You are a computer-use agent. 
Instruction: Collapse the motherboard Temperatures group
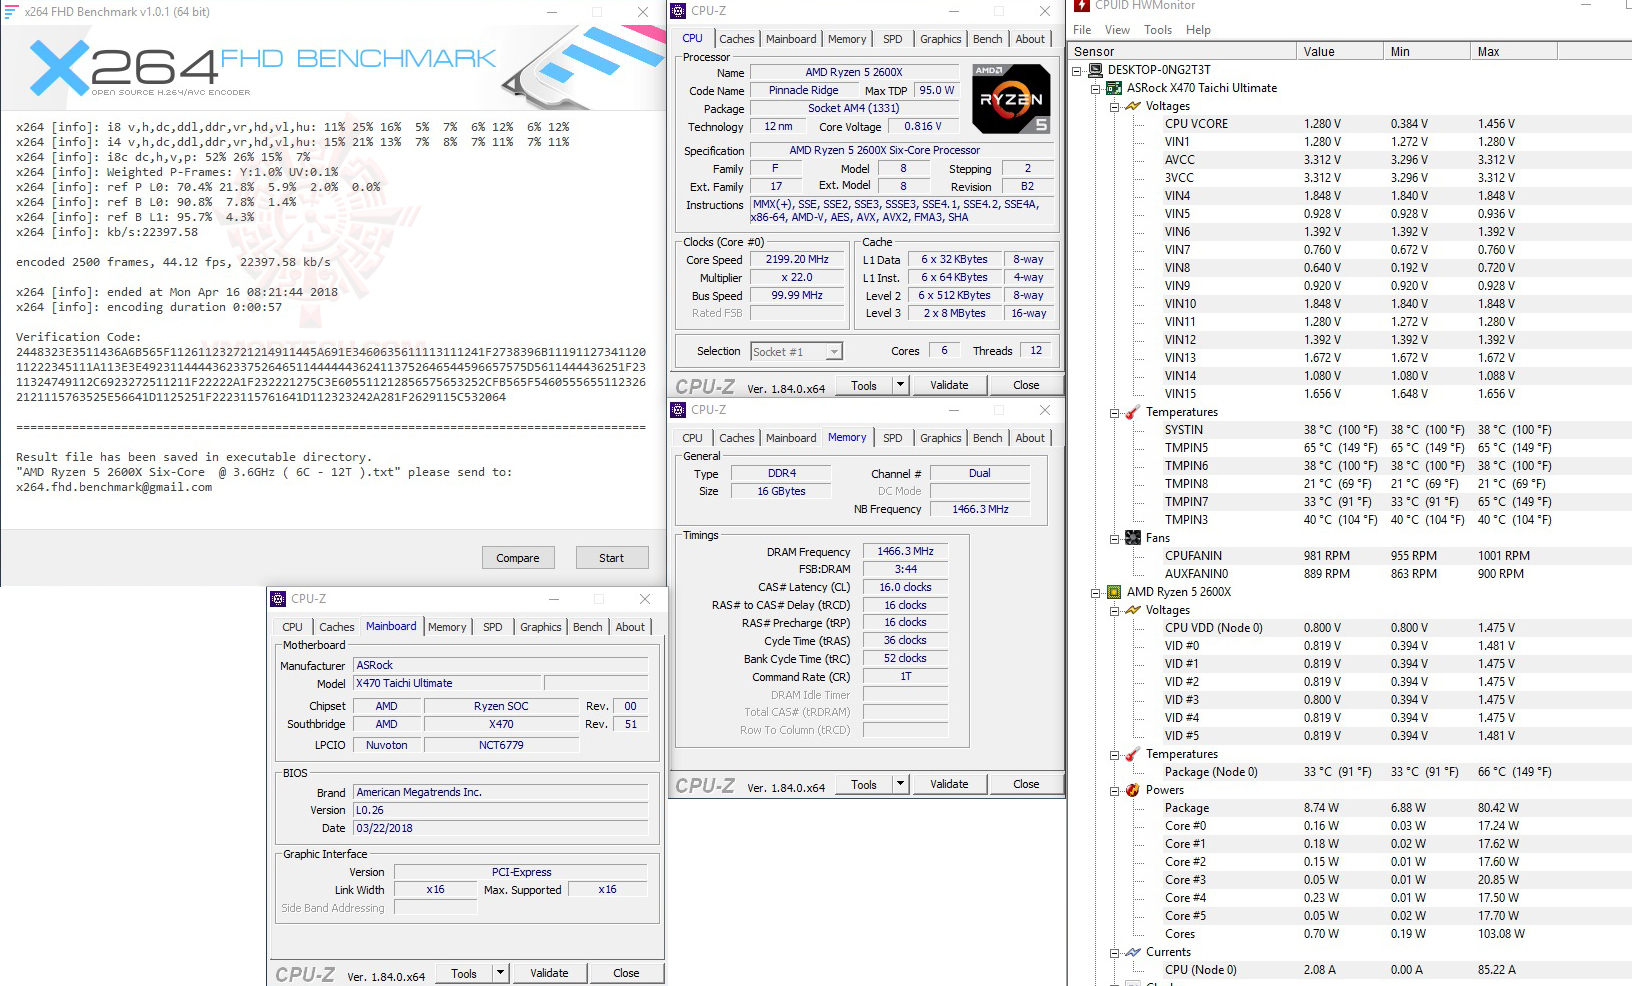pyautogui.click(x=1115, y=413)
